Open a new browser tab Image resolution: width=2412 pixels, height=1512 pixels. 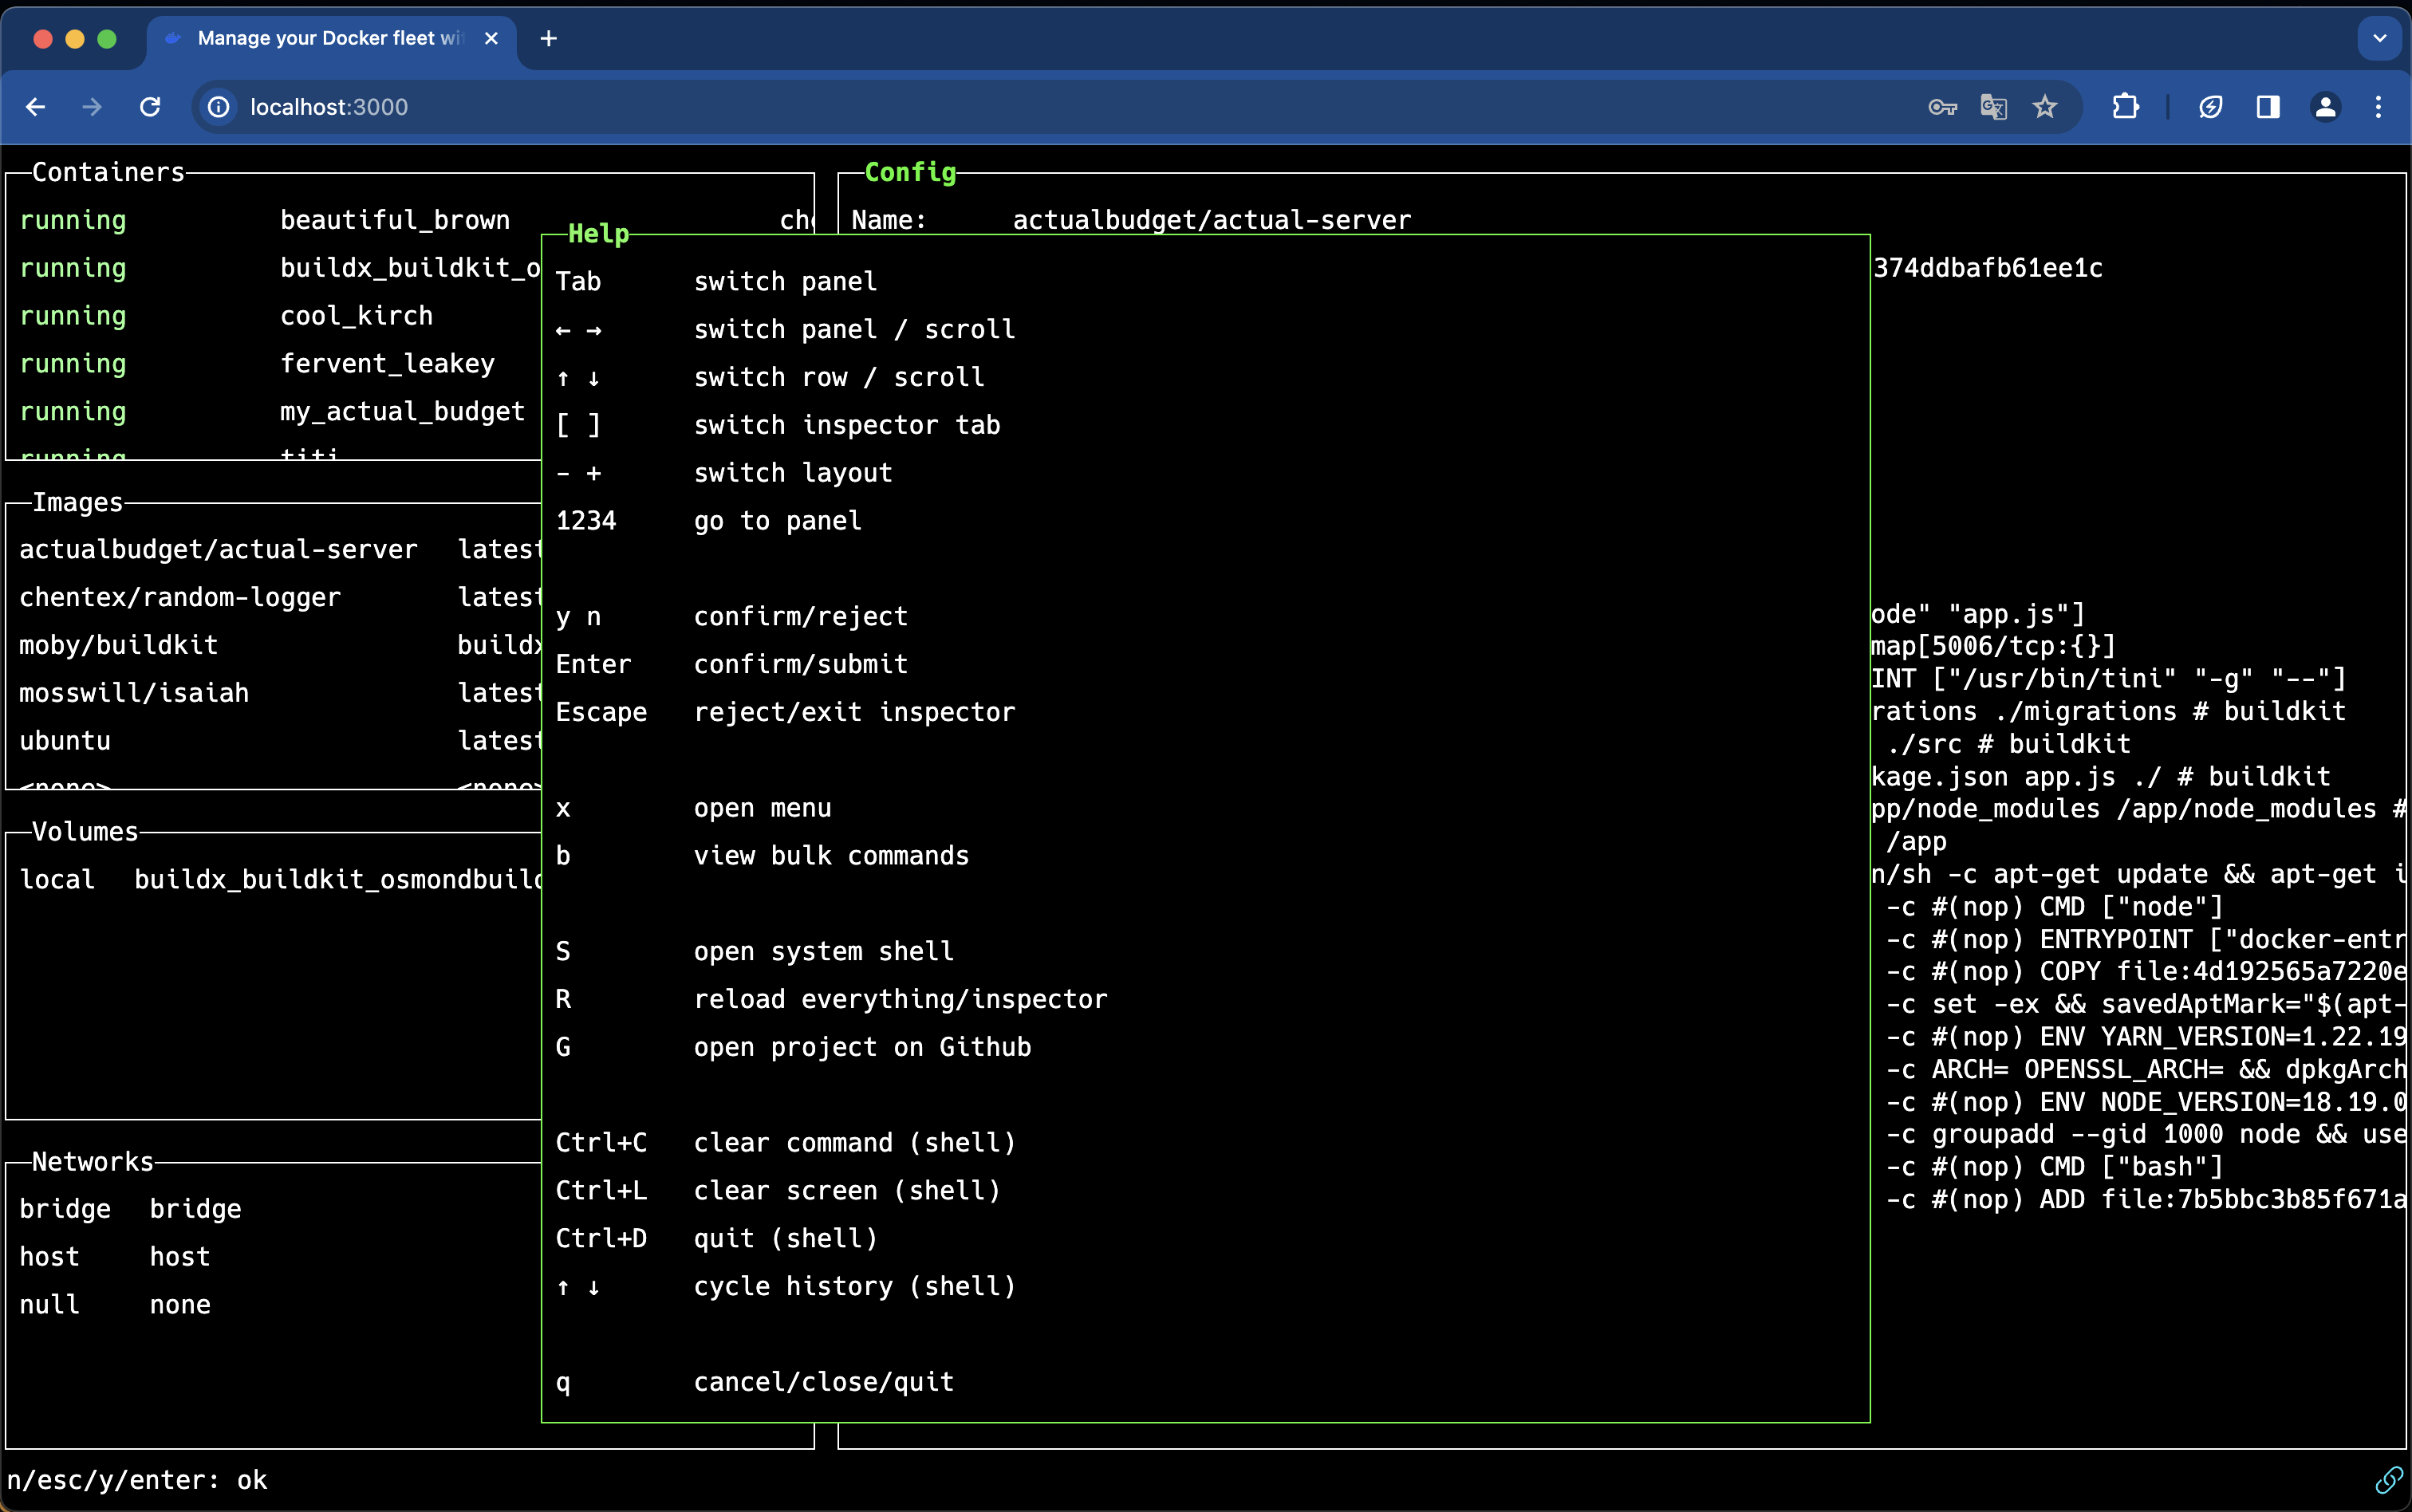pos(548,38)
